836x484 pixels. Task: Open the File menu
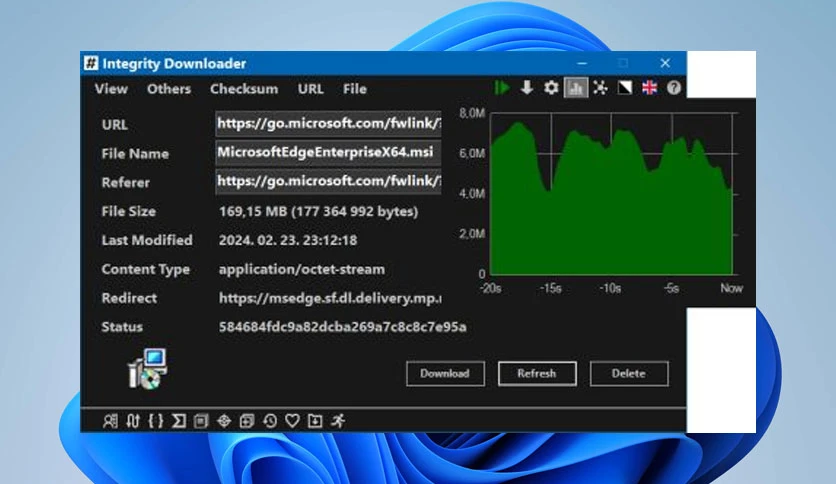pos(355,89)
